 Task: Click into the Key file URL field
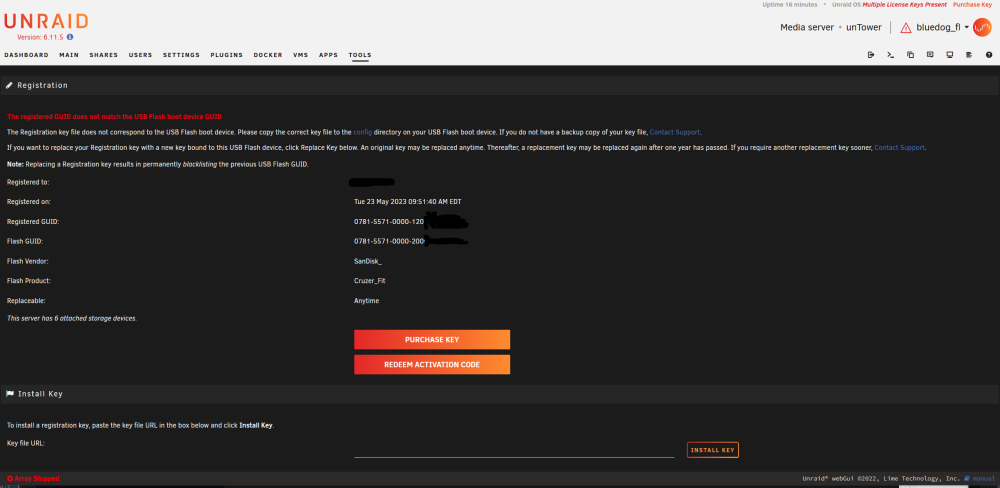coord(514,450)
